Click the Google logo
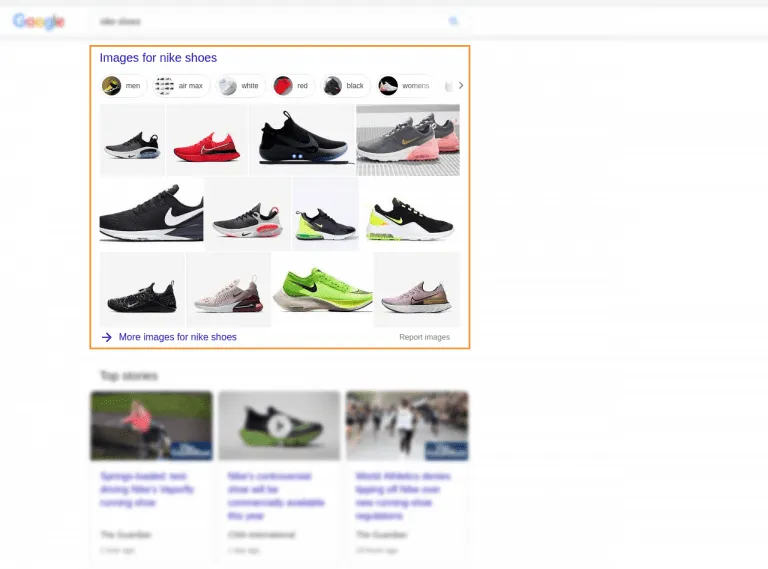The image size is (768, 569). 39,21
